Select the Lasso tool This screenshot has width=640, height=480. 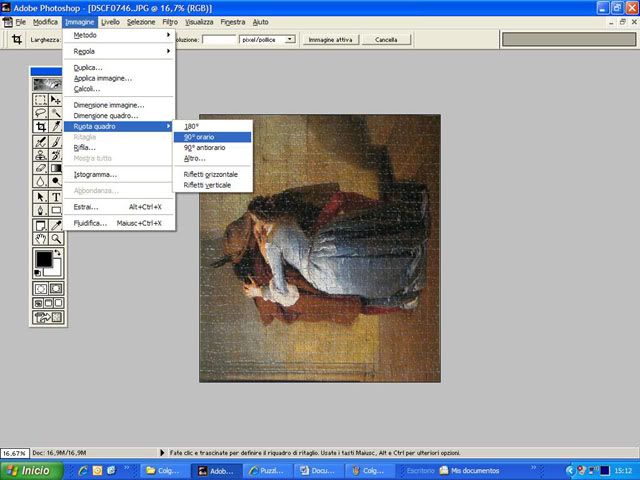(40, 113)
